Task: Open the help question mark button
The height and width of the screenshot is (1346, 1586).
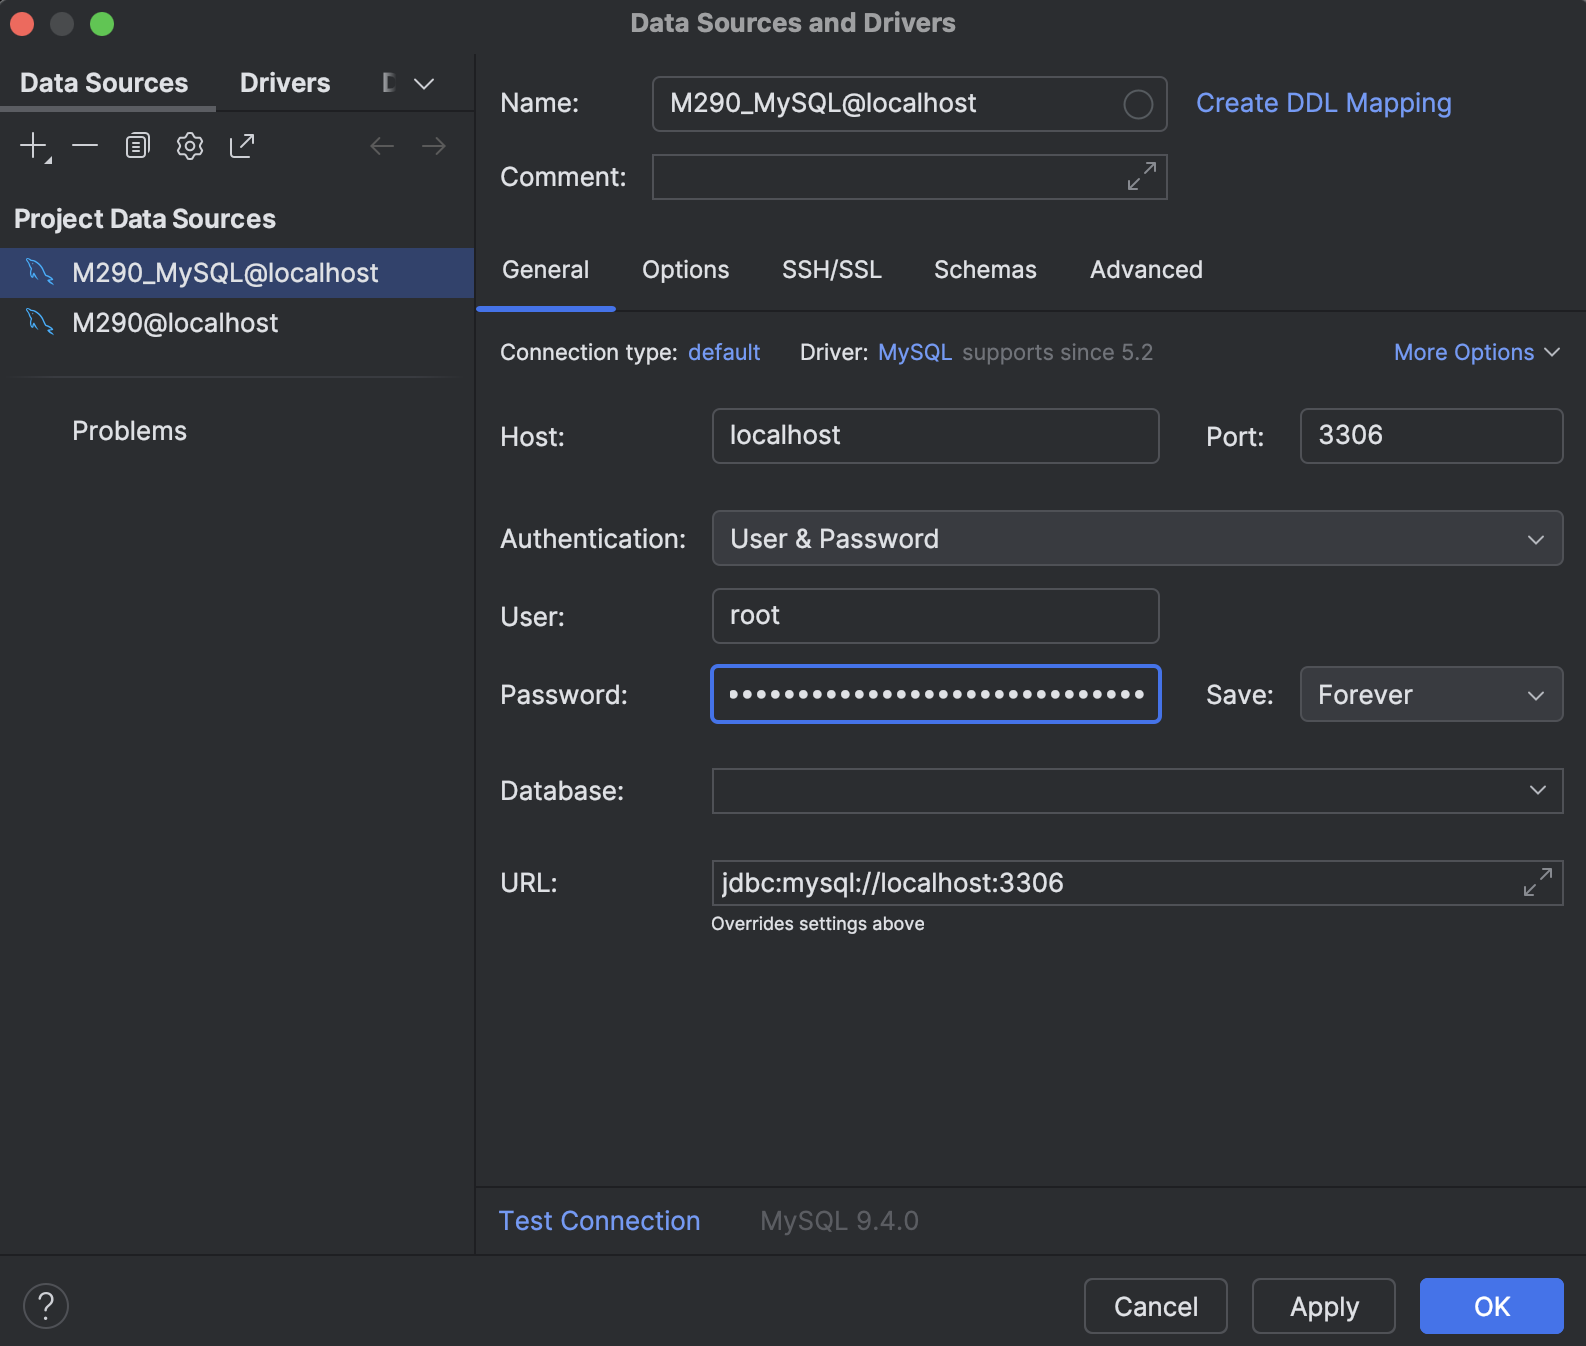Action: pos(46,1306)
